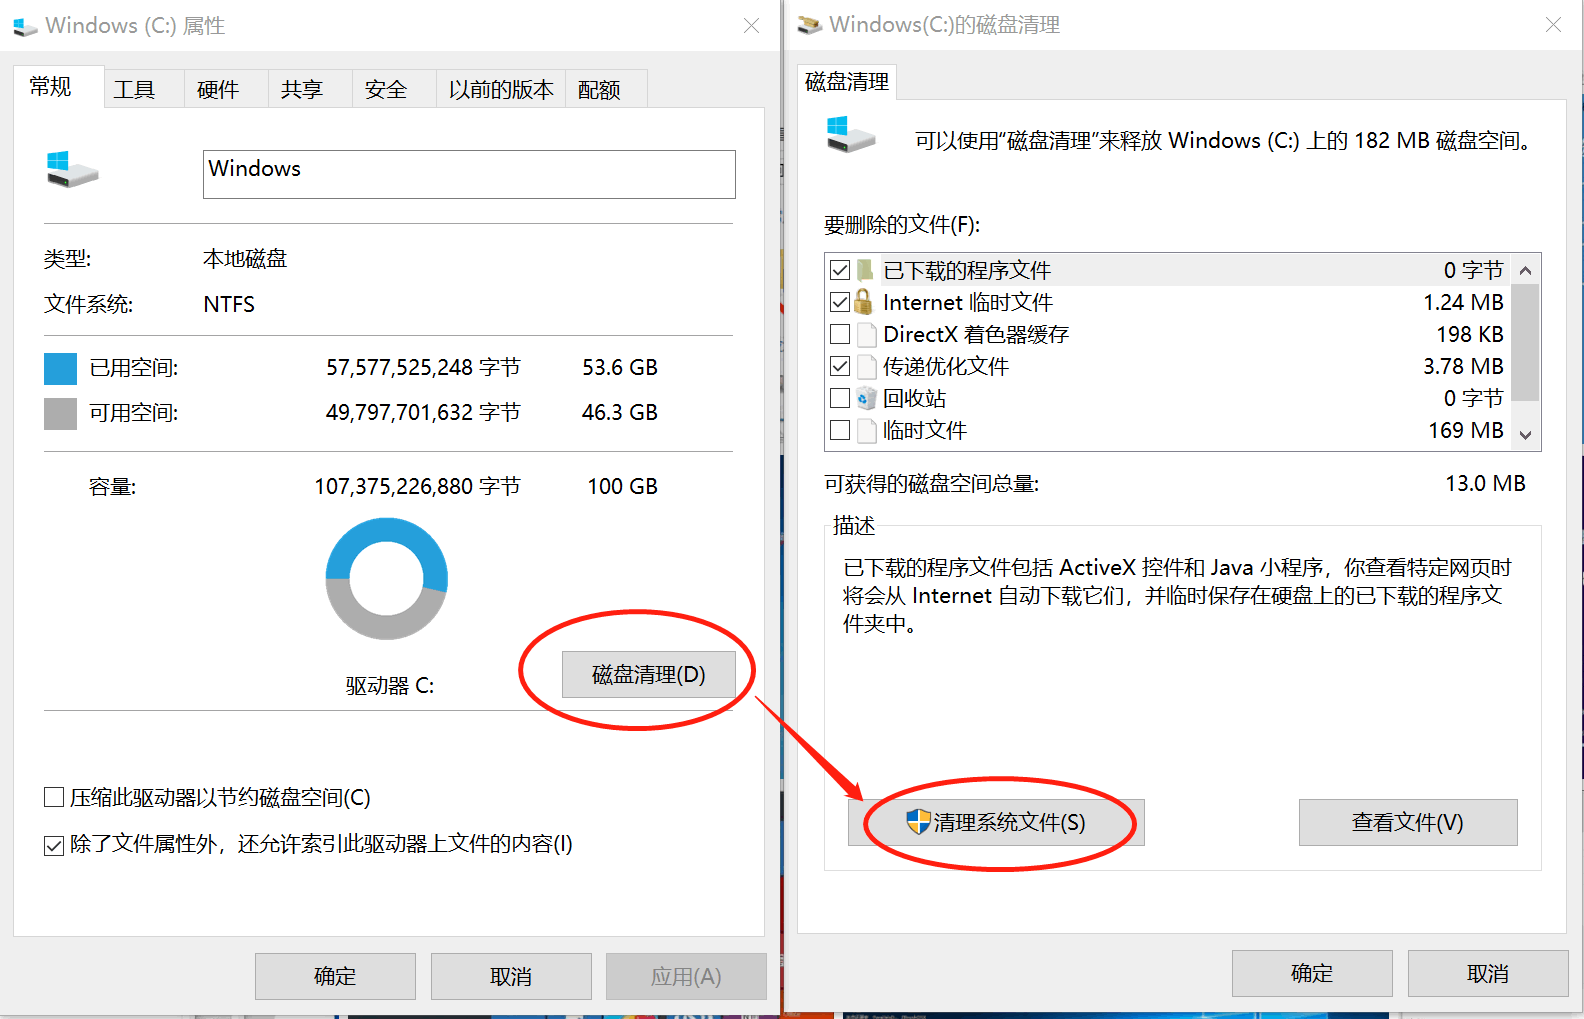Click the drive icon in the disk cleanup panel

850,135
